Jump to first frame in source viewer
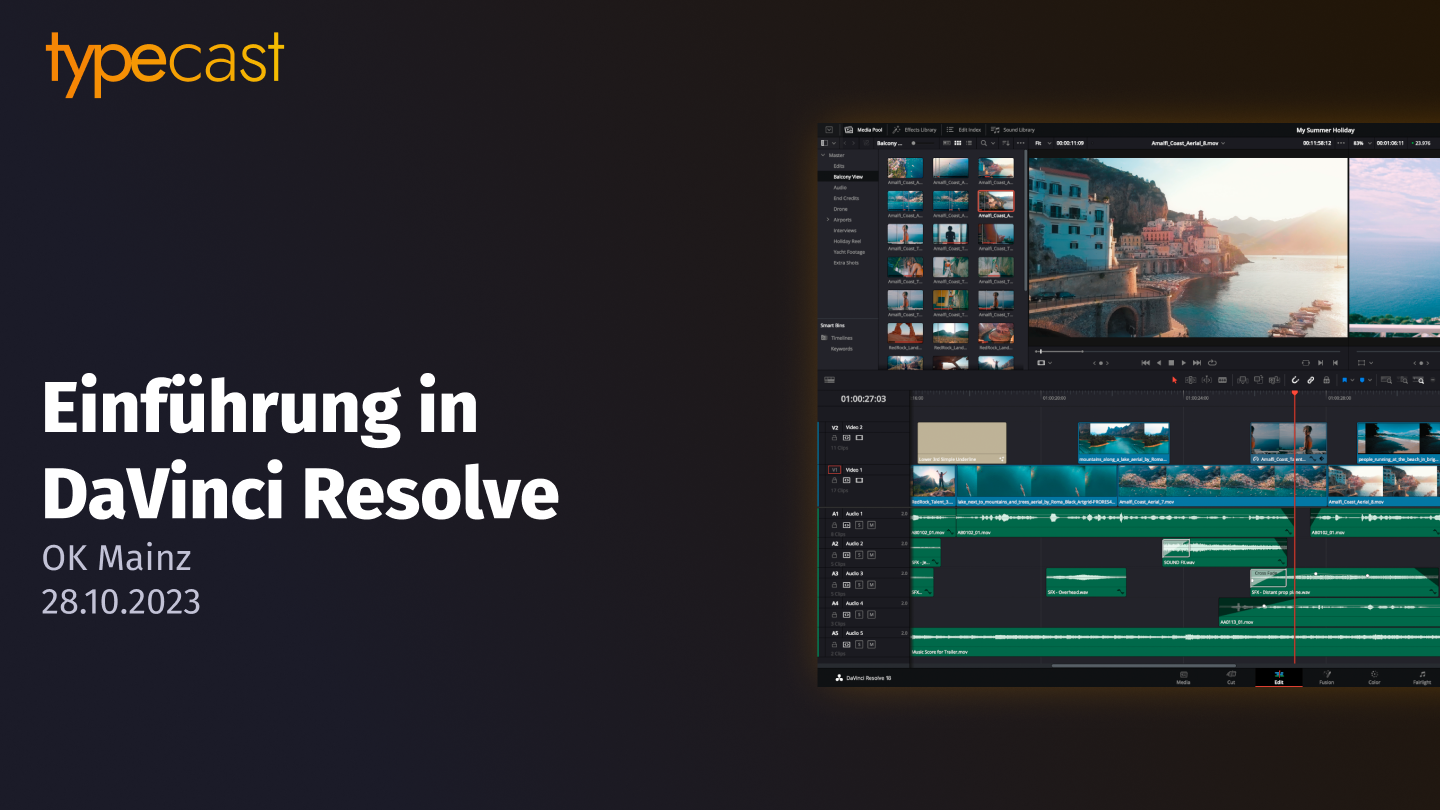Screen dimensions: 1440x810 (1146, 363)
